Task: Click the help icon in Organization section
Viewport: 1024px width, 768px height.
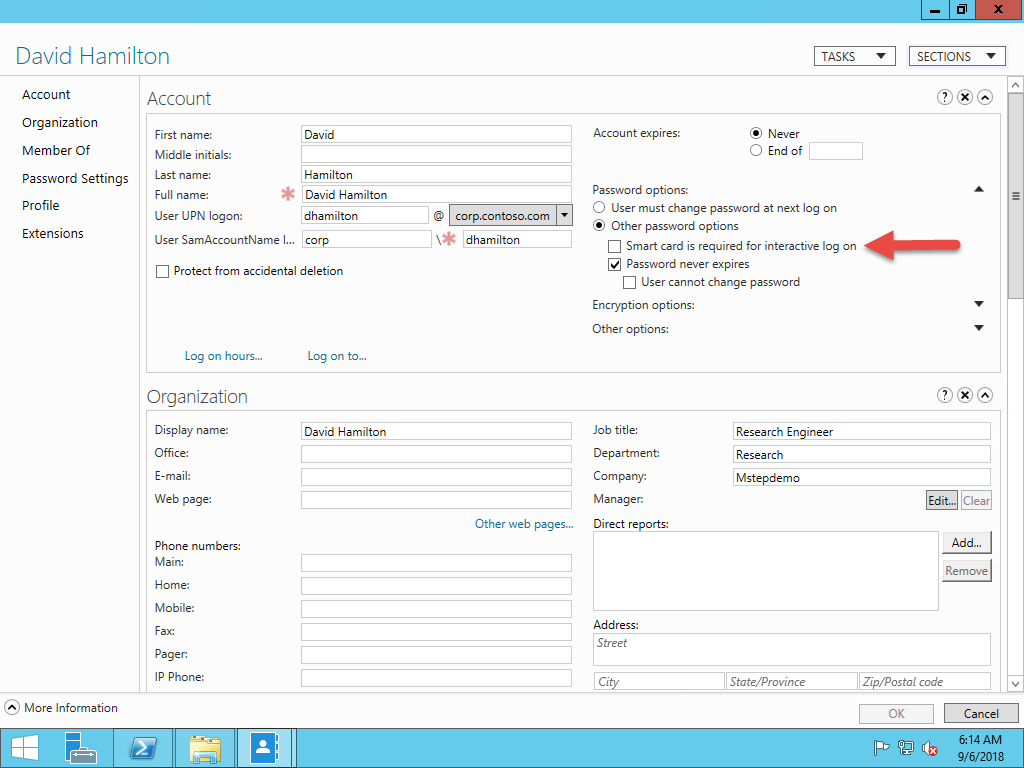Action: coord(944,395)
